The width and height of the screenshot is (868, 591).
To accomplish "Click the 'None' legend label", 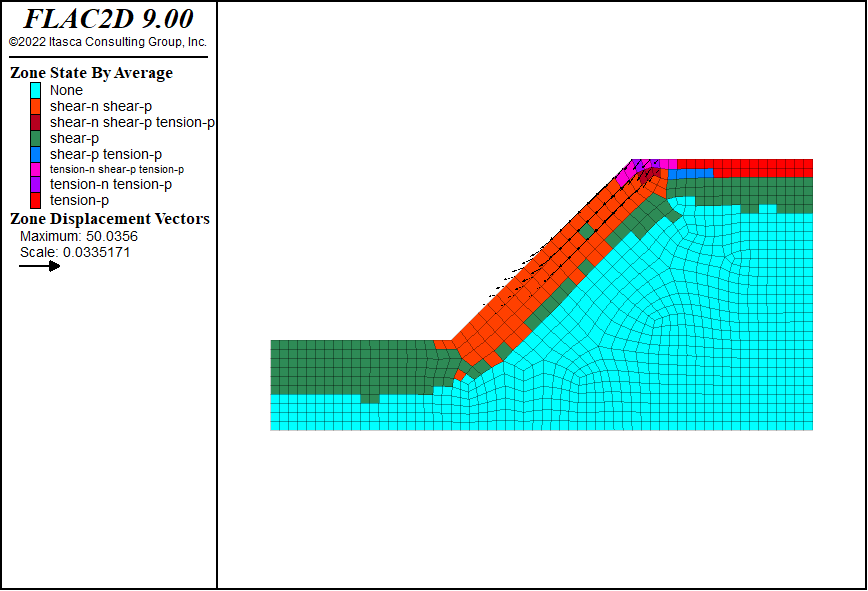I will (66, 90).
